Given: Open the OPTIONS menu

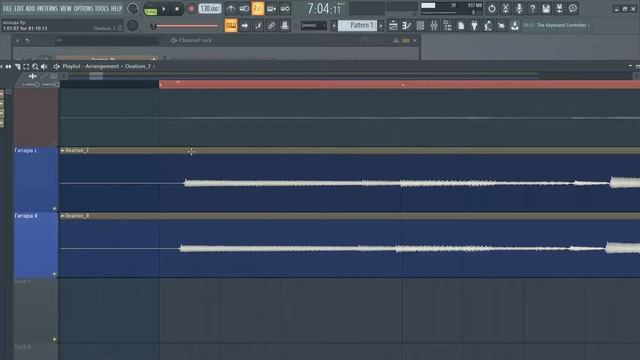Looking at the screenshot, I should pos(83,8).
